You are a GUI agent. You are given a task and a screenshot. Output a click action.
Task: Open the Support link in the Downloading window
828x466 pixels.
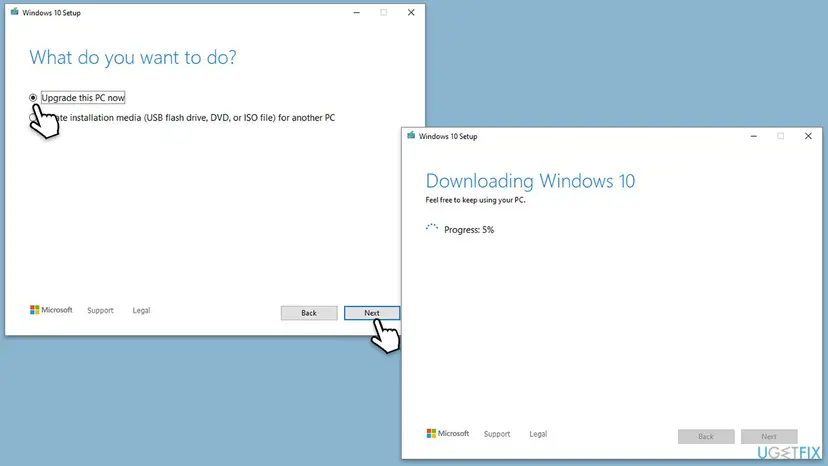(x=497, y=434)
